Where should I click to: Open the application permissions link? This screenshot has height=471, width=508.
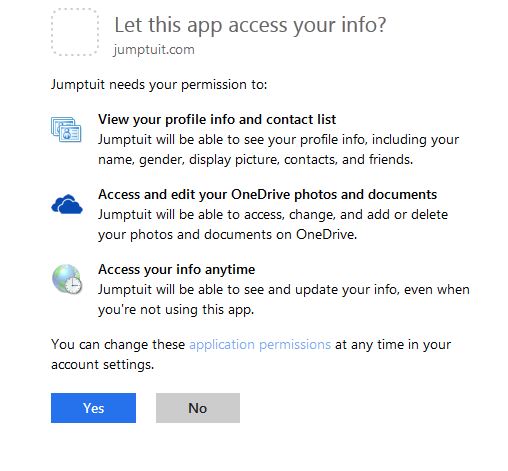point(260,344)
